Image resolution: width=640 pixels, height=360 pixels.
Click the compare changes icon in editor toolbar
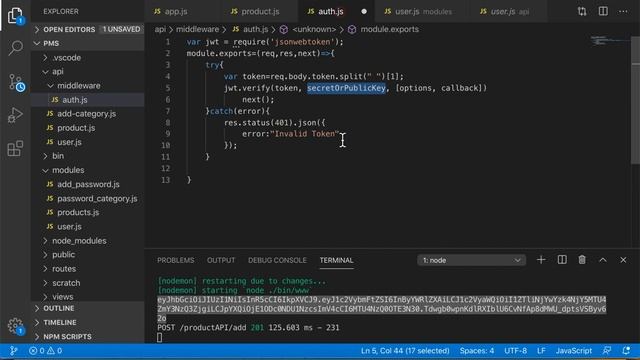(x=582, y=11)
